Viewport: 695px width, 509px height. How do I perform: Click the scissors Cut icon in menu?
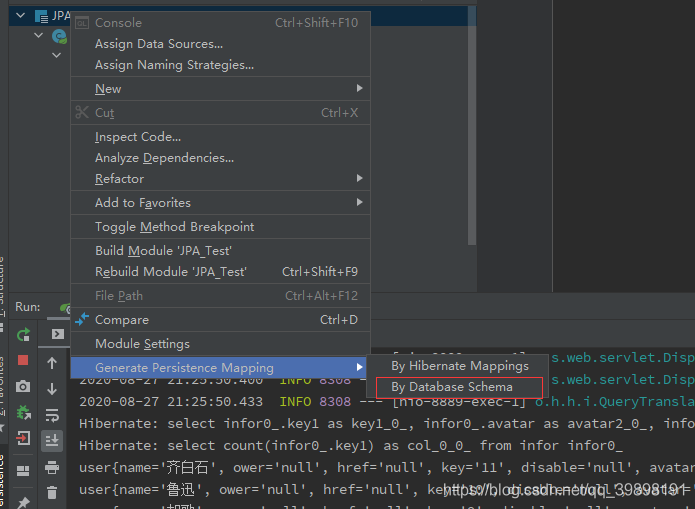[x=82, y=112]
